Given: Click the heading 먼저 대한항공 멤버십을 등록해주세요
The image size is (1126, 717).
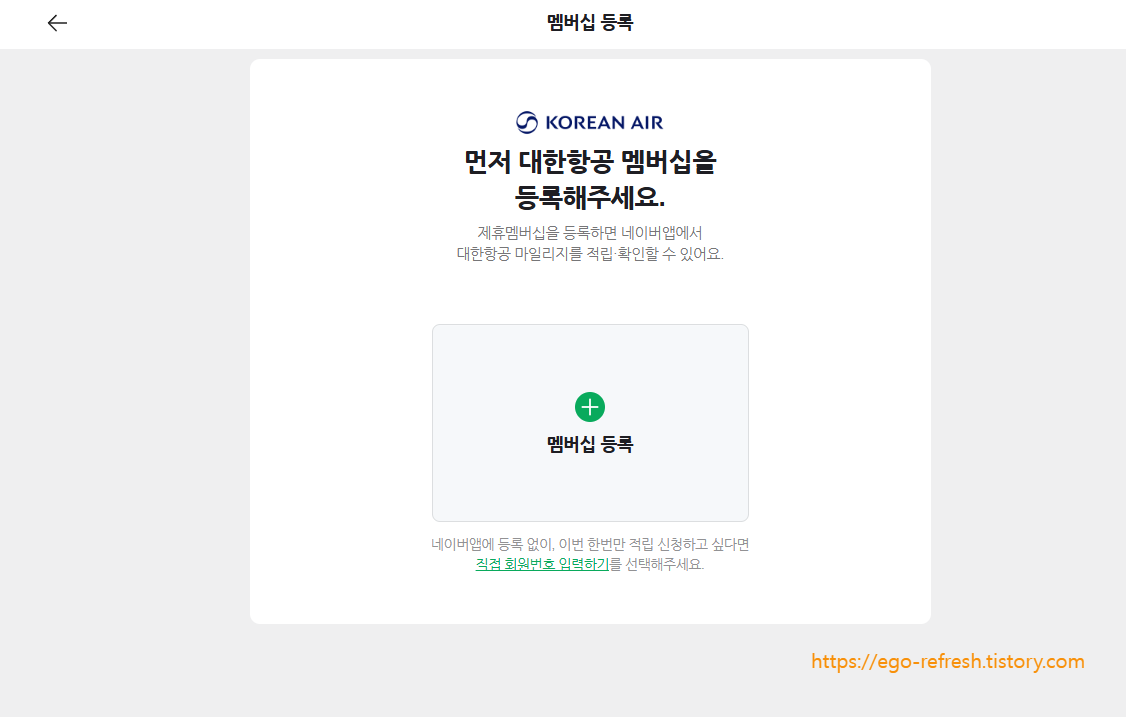Looking at the screenshot, I should [590, 180].
